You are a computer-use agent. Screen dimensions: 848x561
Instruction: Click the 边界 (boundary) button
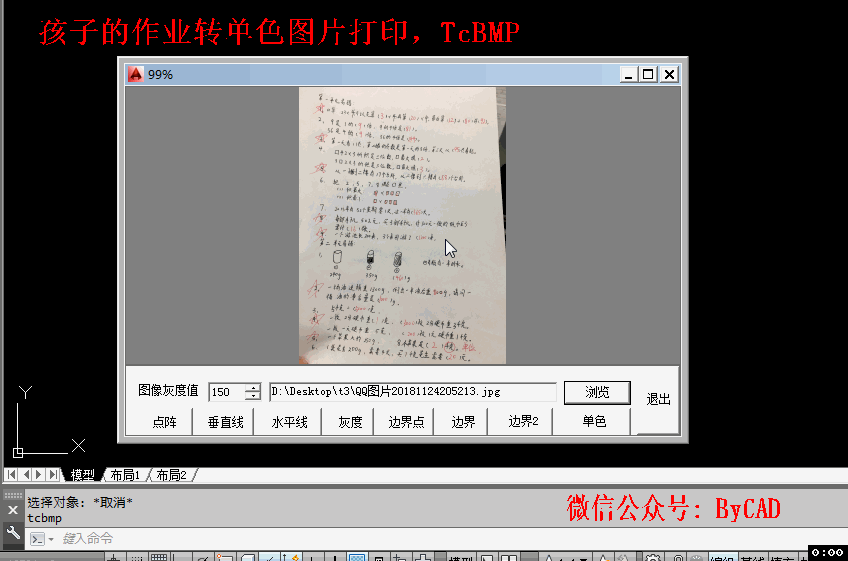click(x=463, y=422)
